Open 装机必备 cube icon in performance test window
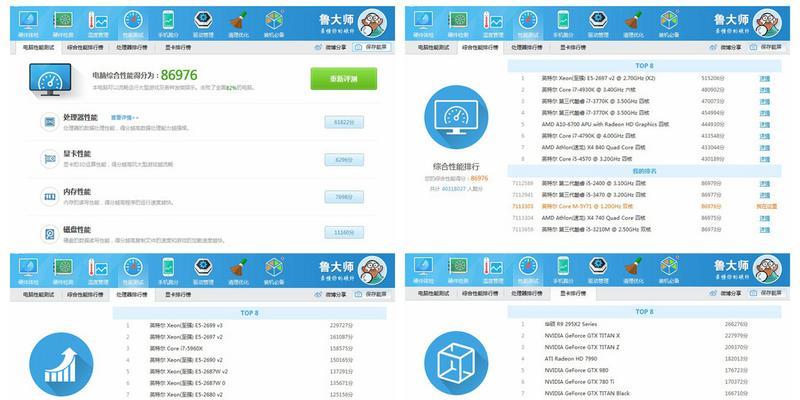The width and height of the screenshot is (800, 400). [273, 24]
